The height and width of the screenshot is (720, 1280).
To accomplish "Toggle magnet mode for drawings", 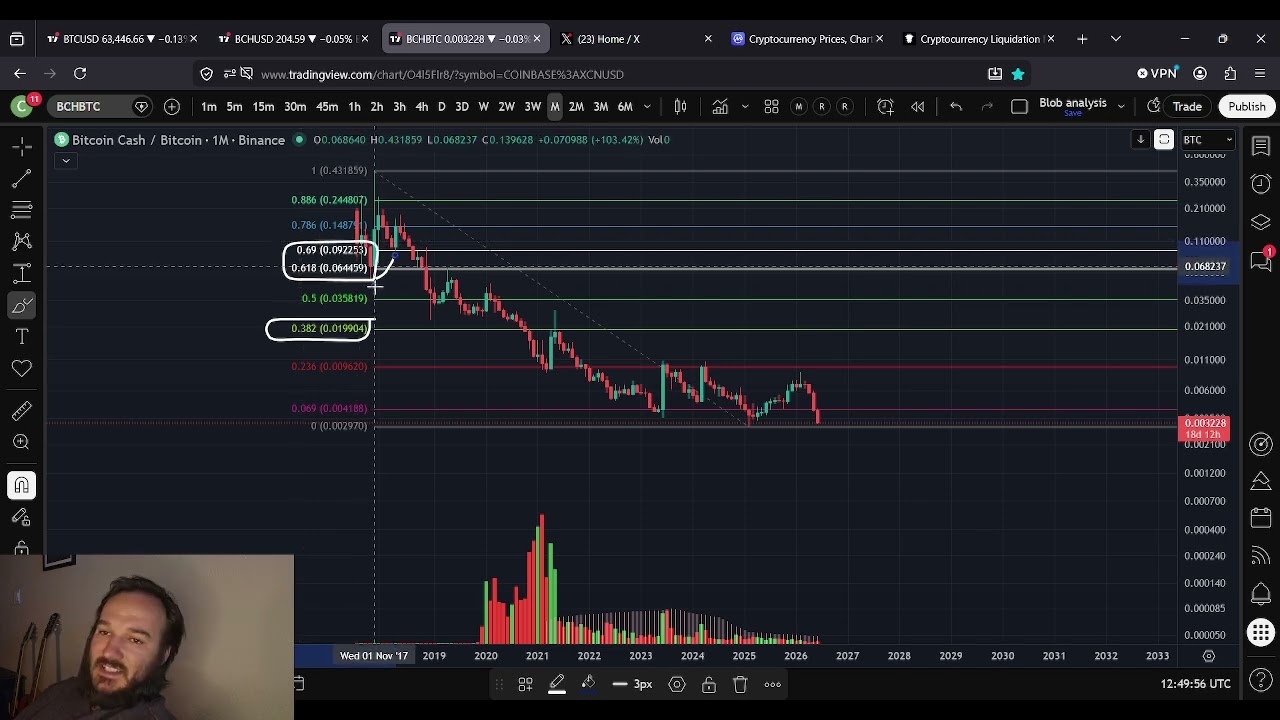I will coord(21,485).
